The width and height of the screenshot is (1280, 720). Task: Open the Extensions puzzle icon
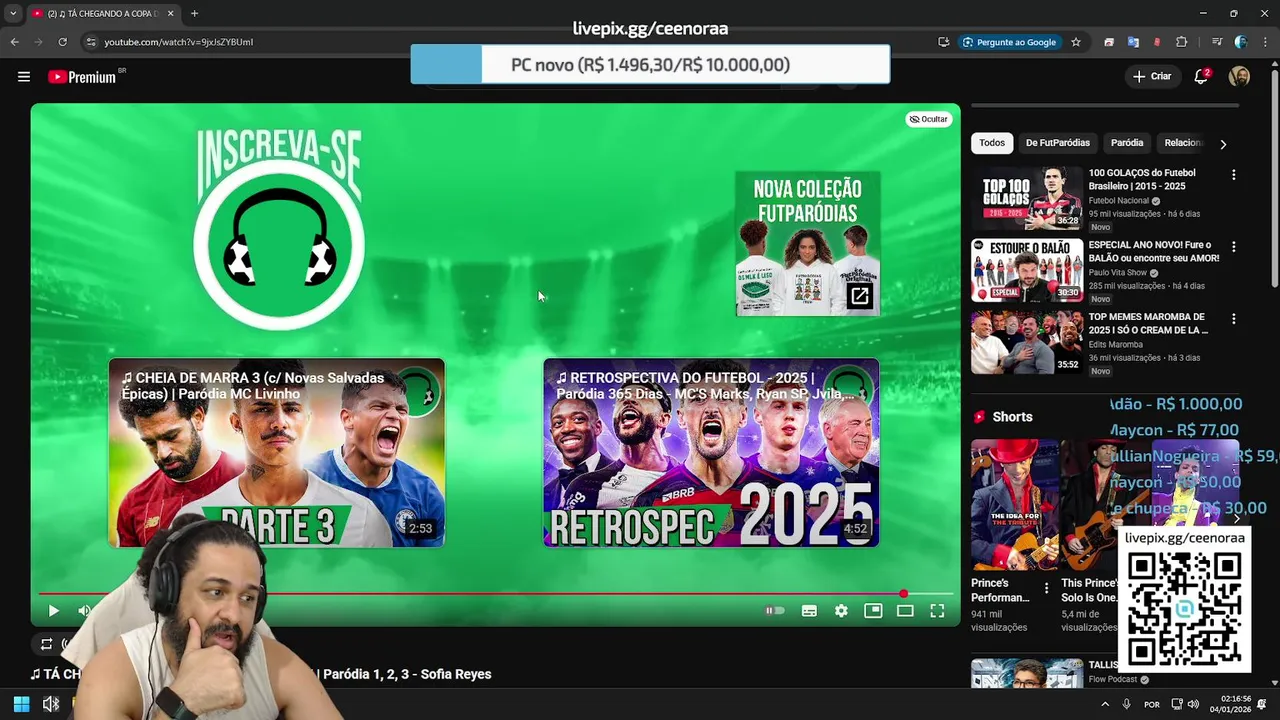click(x=1182, y=42)
